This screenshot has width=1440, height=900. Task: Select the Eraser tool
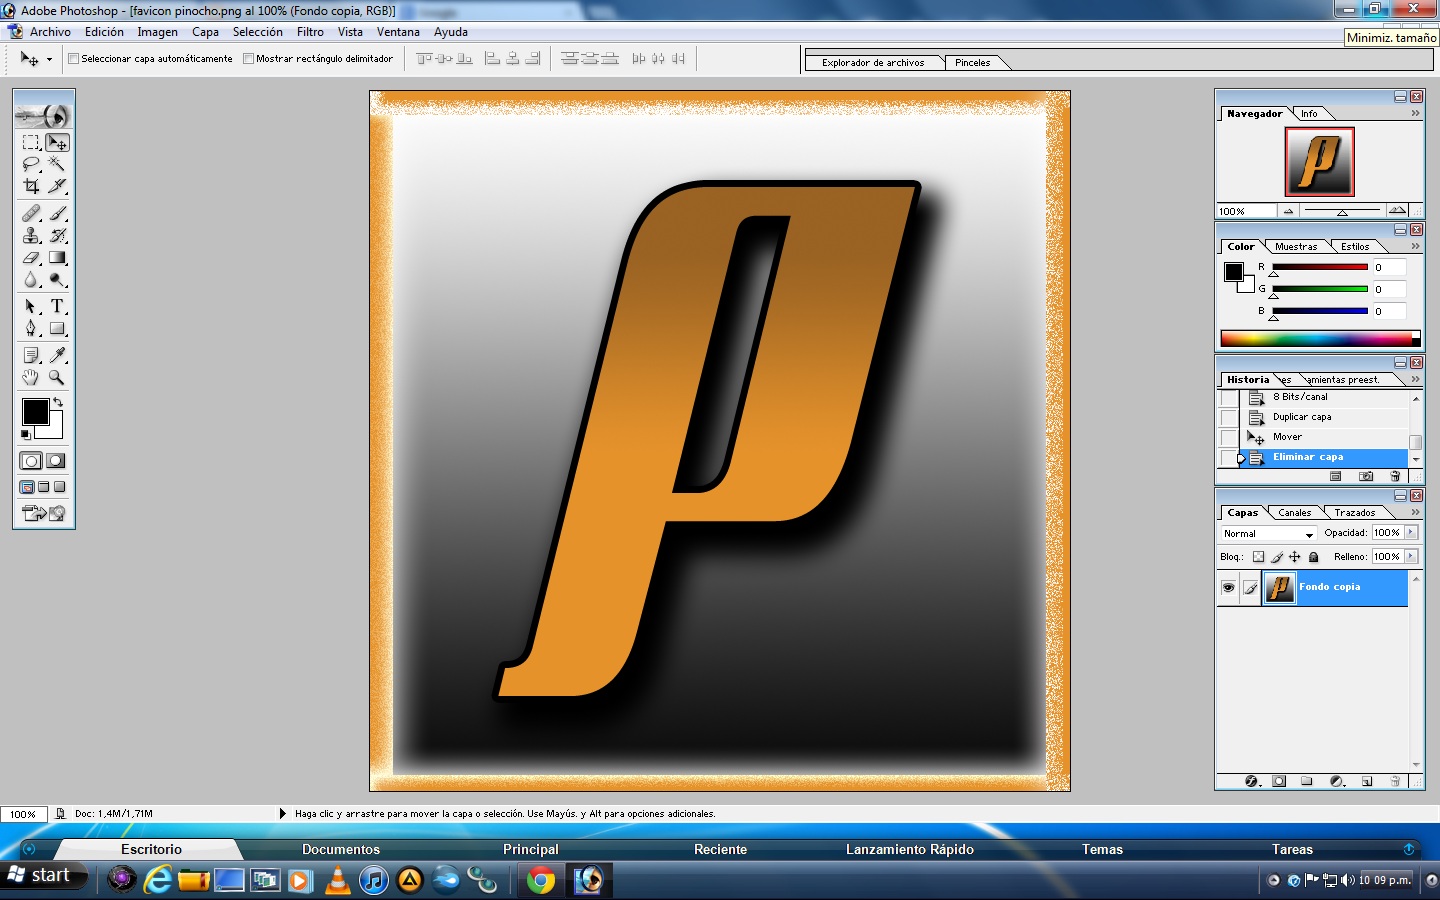[x=31, y=257]
